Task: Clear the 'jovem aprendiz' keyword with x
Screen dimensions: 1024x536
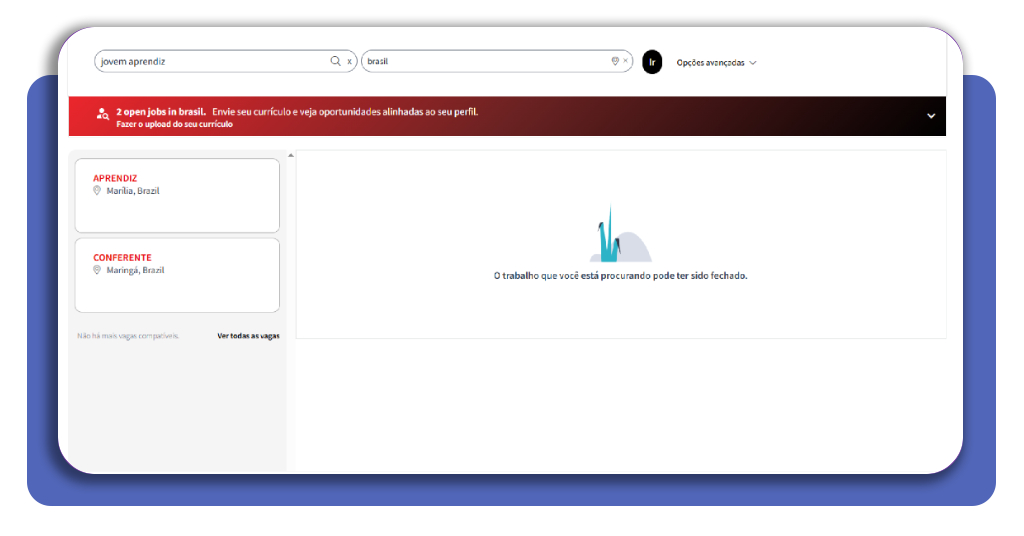Action: click(x=349, y=61)
